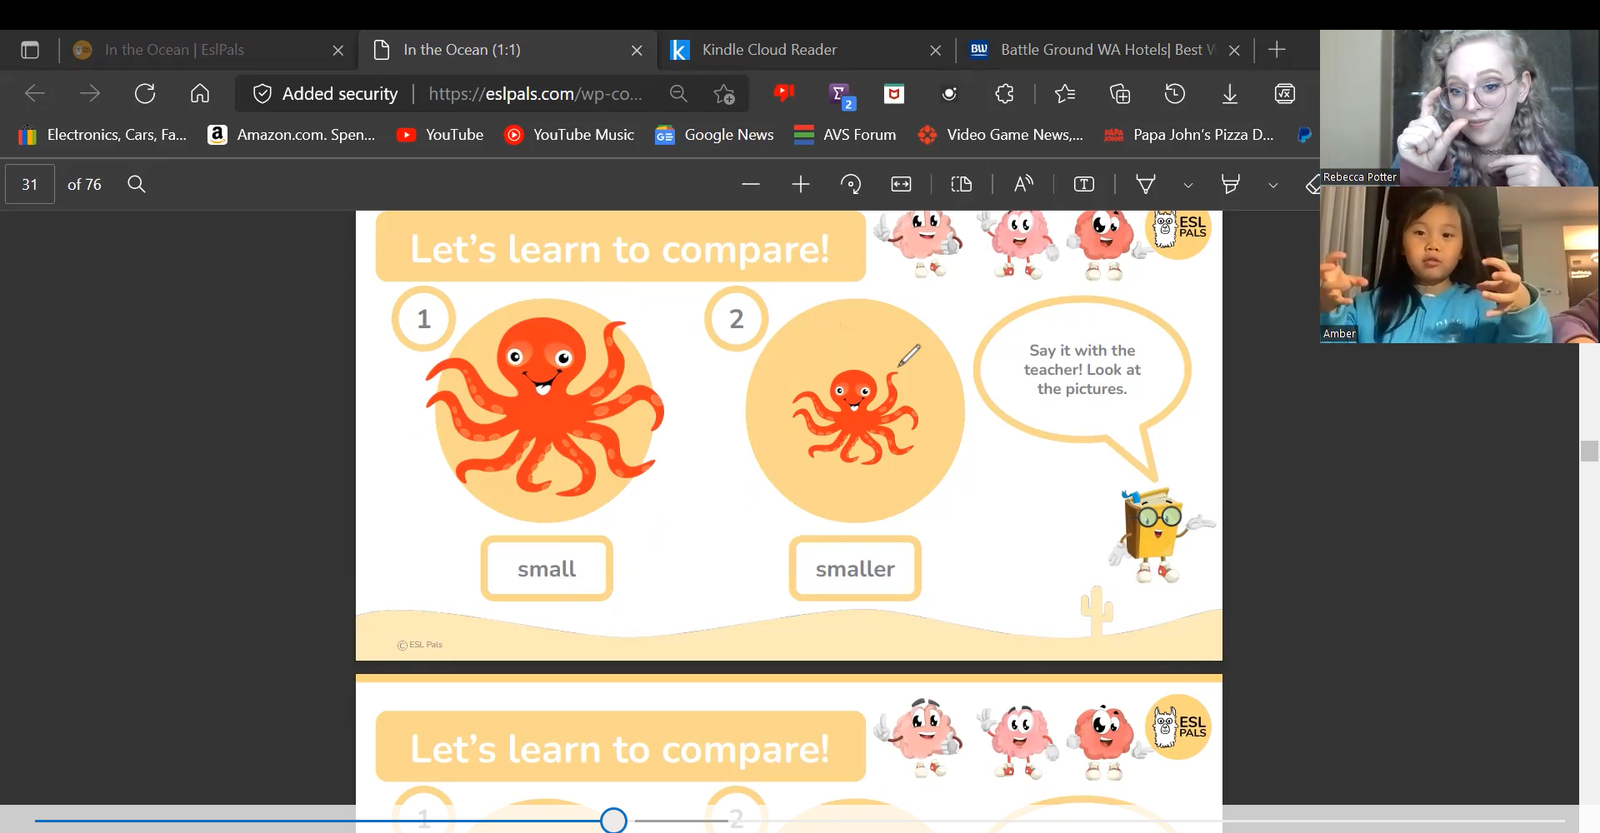This screenshot has height=833, width=1600.
Task: Open the Google News bookmark
Action: [715, 135]
